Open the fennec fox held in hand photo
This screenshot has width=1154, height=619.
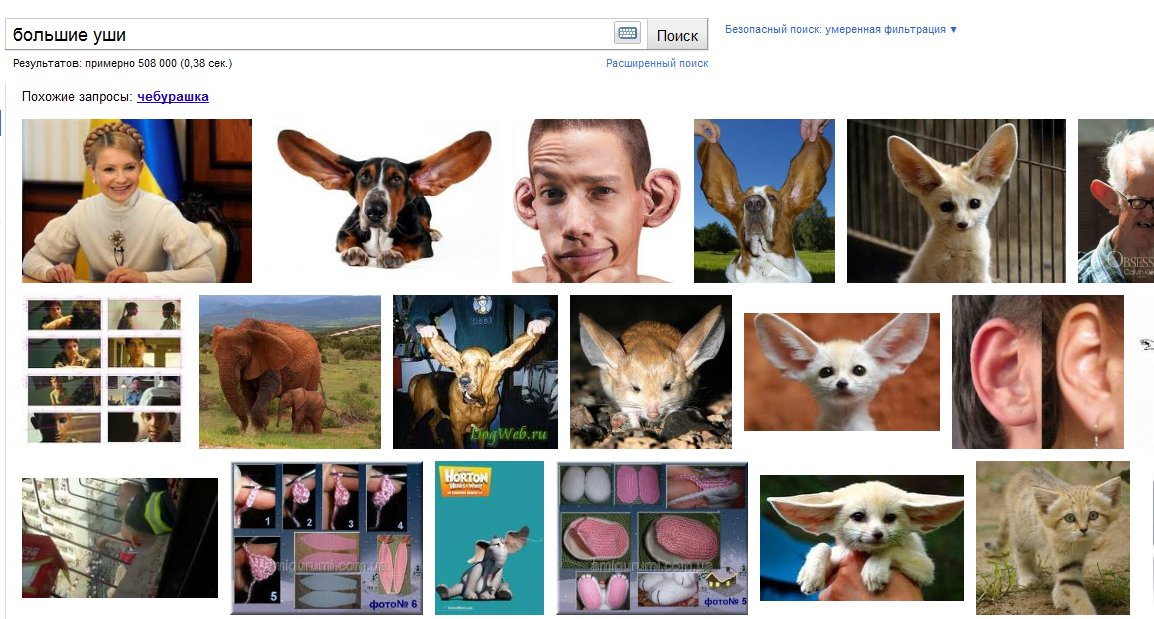click(861, 537)
